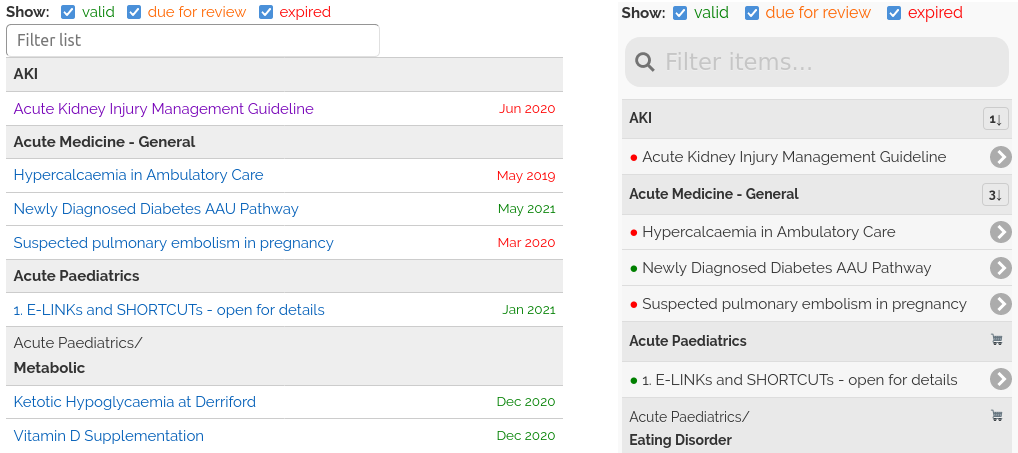This screenshot has height=453, width=1018.
Task: Click the arrow icon on Hypercalcaemia in Ambulatory Care row
Action: 1000,232
